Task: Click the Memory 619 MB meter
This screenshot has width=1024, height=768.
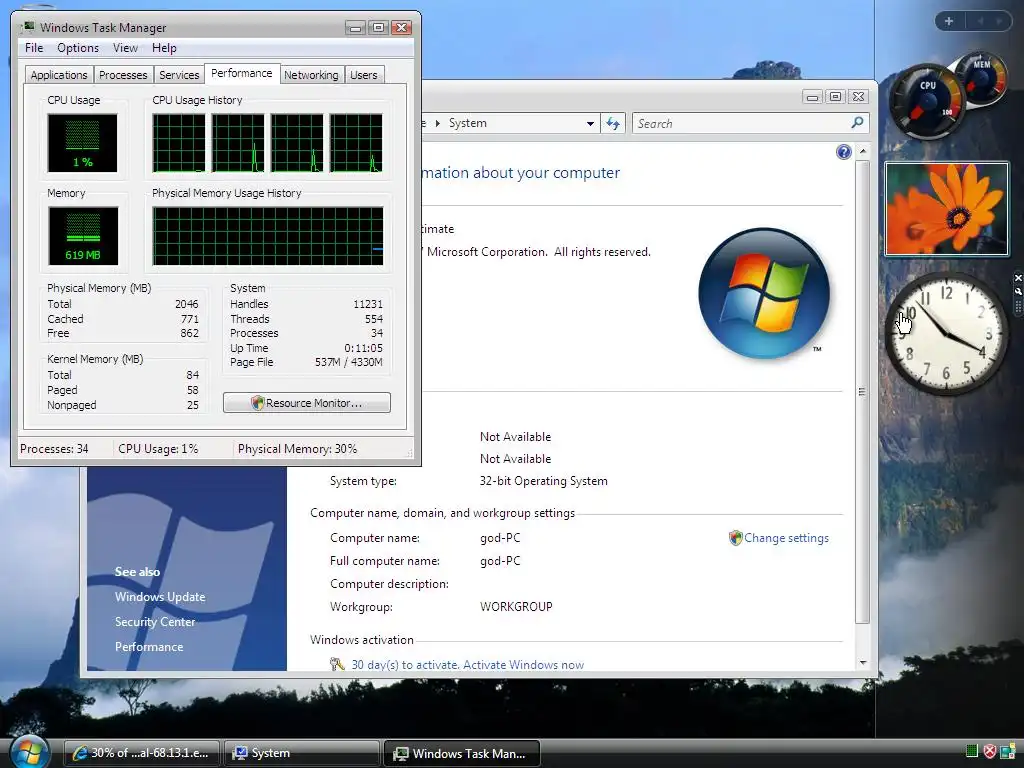Action: coord(83,236)
